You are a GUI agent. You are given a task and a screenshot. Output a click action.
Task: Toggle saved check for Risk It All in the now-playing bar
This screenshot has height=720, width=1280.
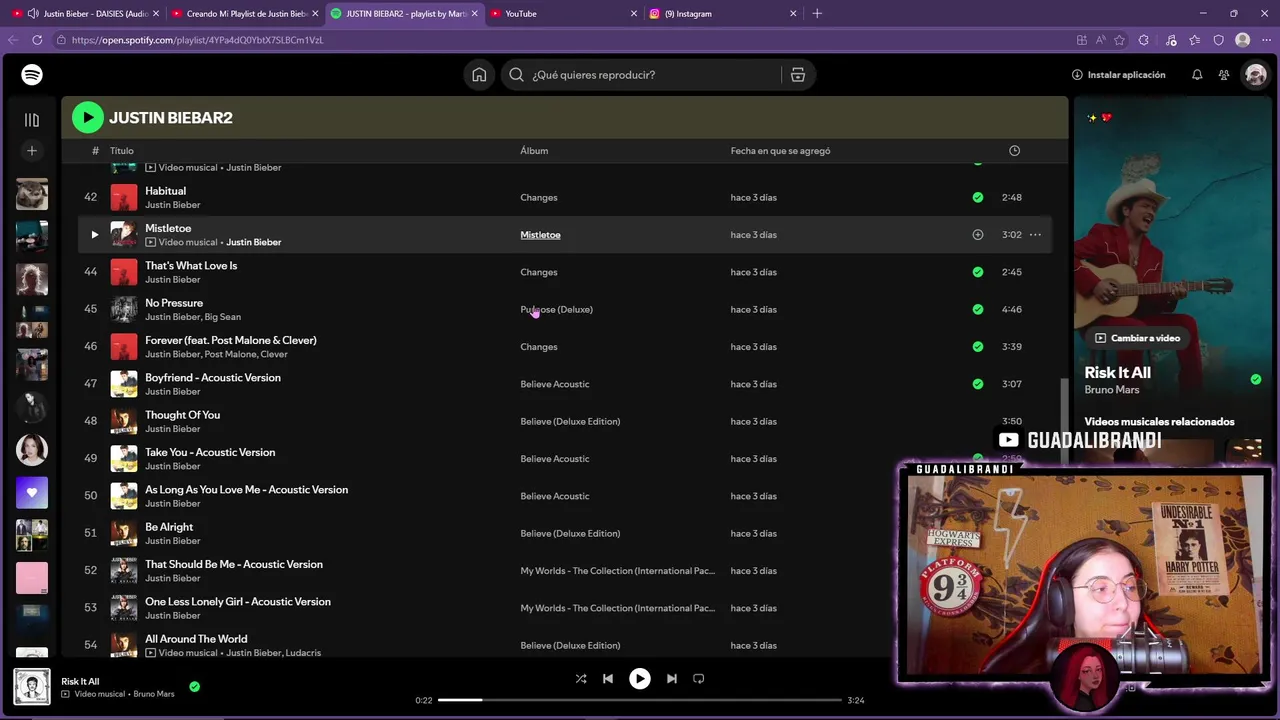(x=195, y=687)
